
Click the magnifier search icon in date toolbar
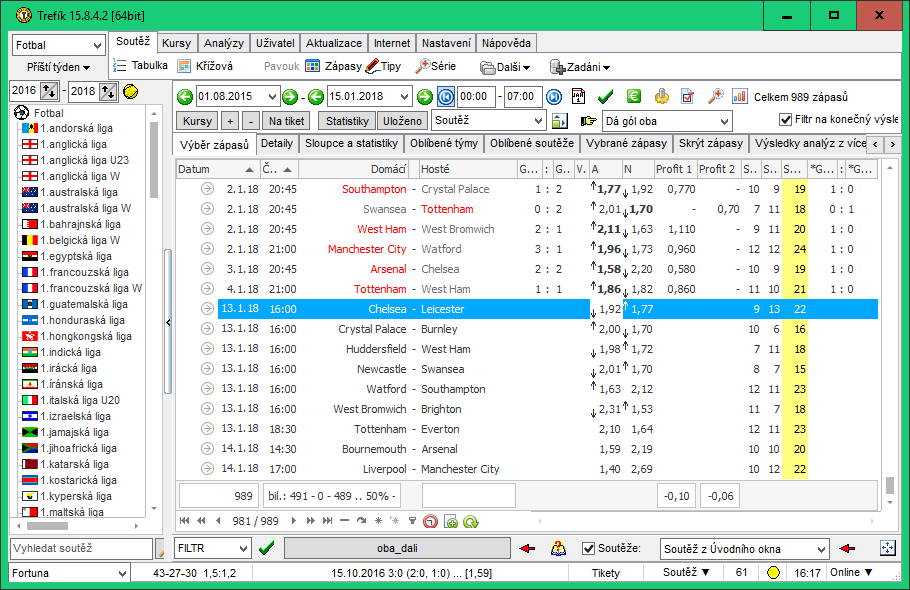pos(716,96)
